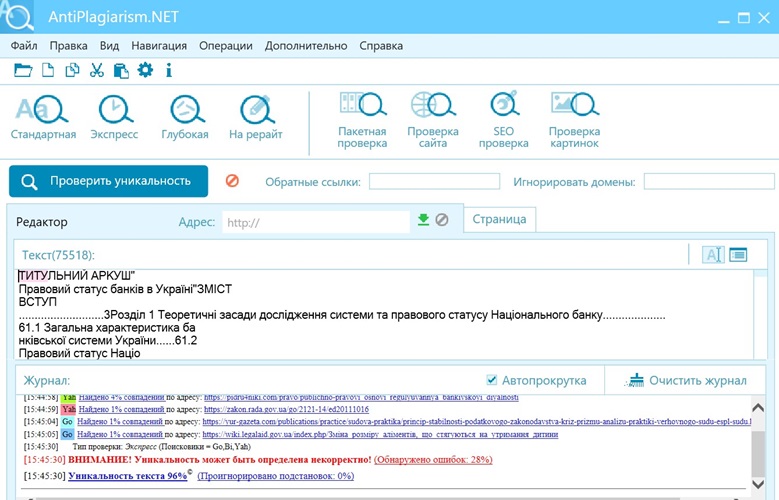Click the Адрес http:// input field
The height and width of the screenshot is (500, 779).
tap(316, 222)
